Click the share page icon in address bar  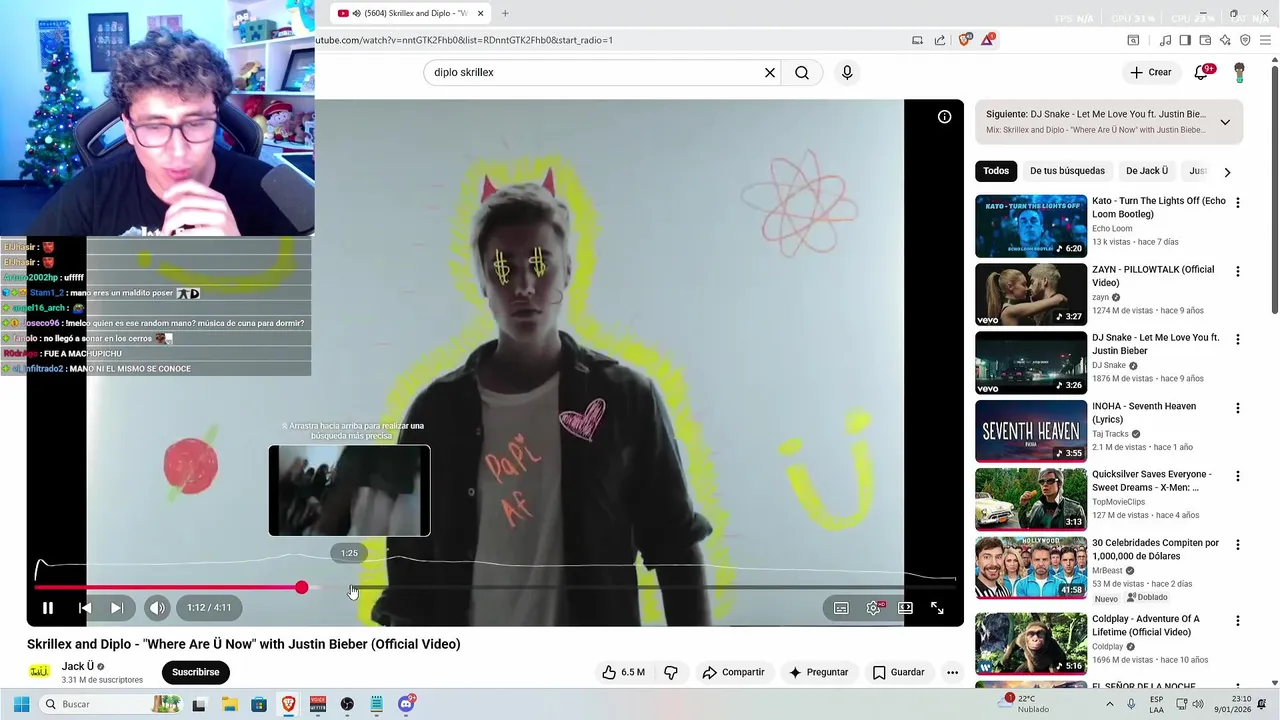click(x=940, y=40)
